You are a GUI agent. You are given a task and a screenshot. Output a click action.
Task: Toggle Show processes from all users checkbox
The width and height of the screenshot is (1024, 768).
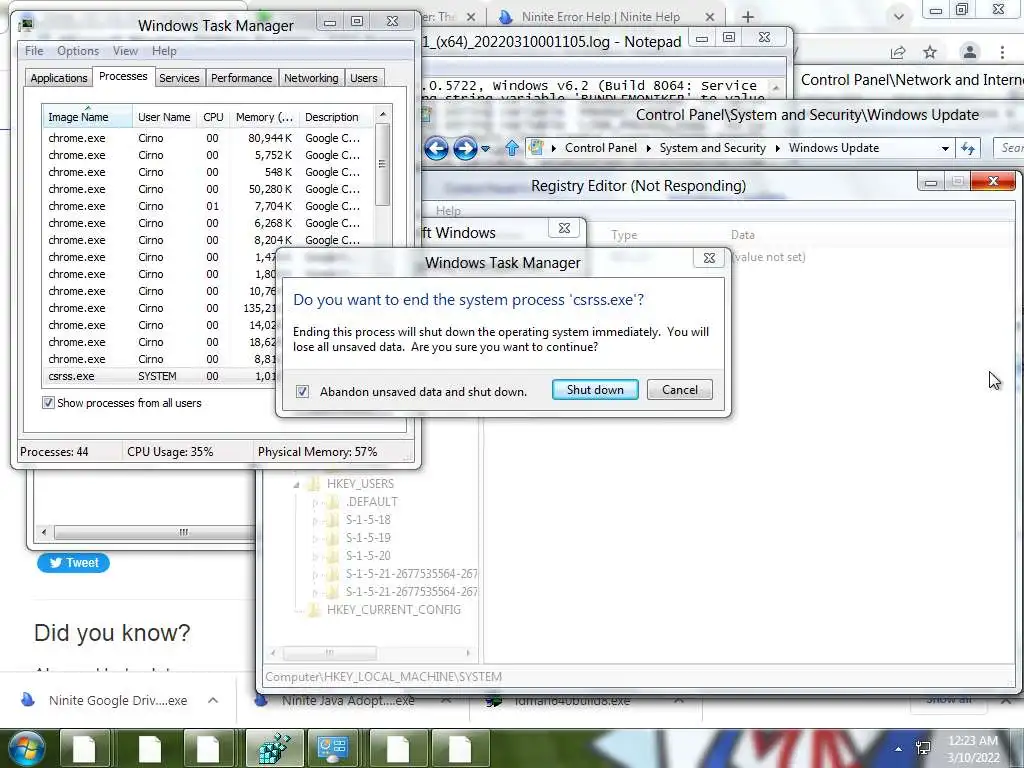click(x=48, y=403)
